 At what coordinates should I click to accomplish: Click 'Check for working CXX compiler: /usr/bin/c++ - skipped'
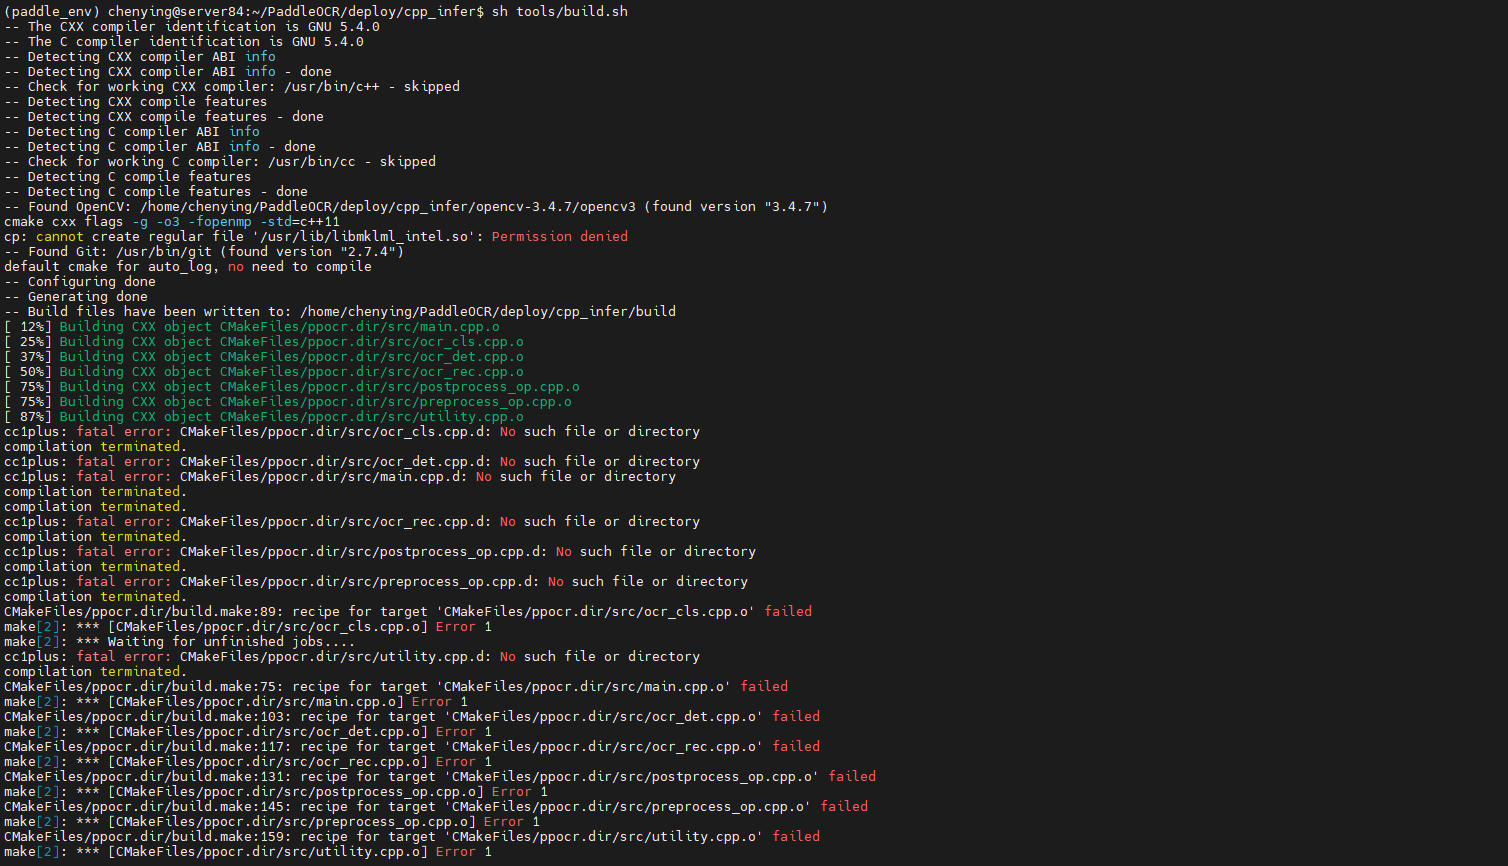click(232, 86)
